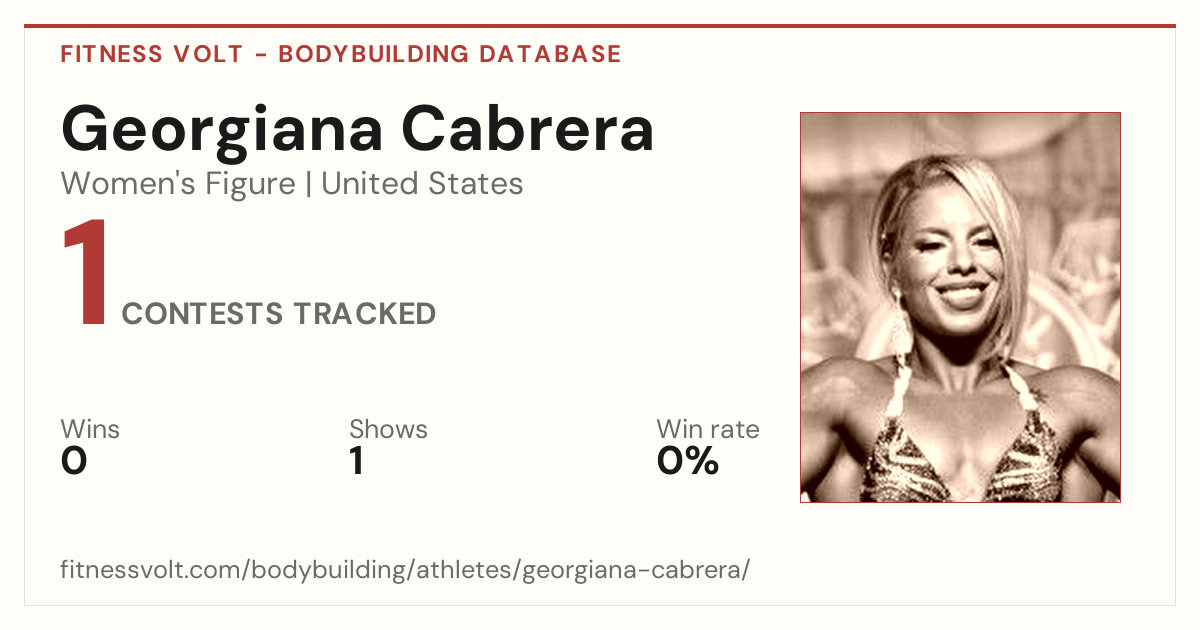Click the athlete photo thumbnail
Viewport: 1200px width, 630px height.
point(960,307)
